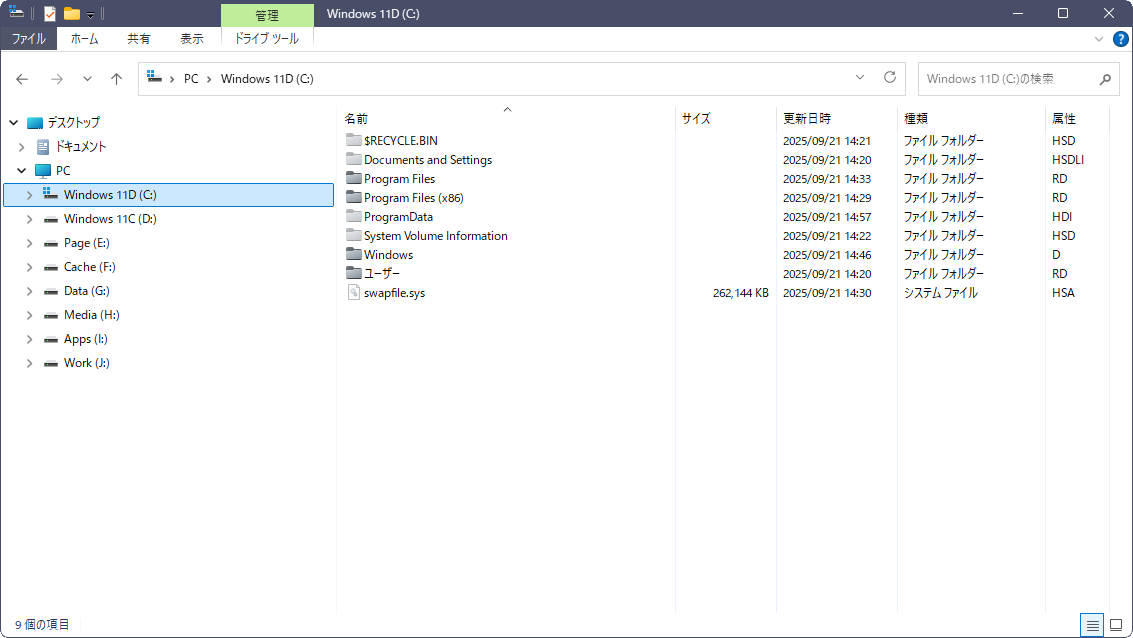Screen dimensions: 1133x638
Task: Click the Properties checkmark icon in title bar
Action: click(x=50, y=14)
